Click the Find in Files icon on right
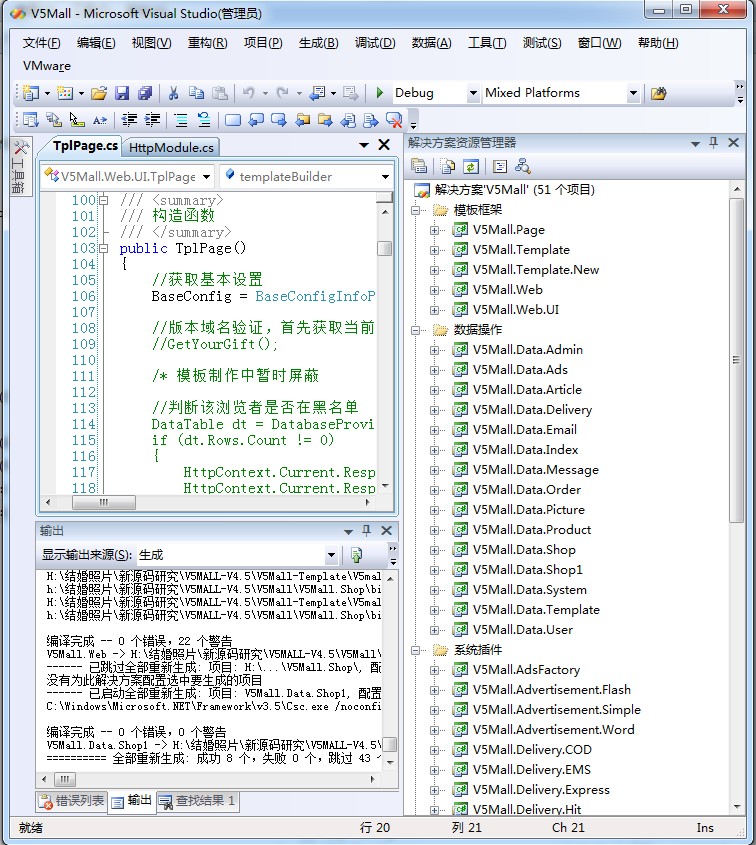This screenshot has height=845, width=756. [x=658, y=93]
